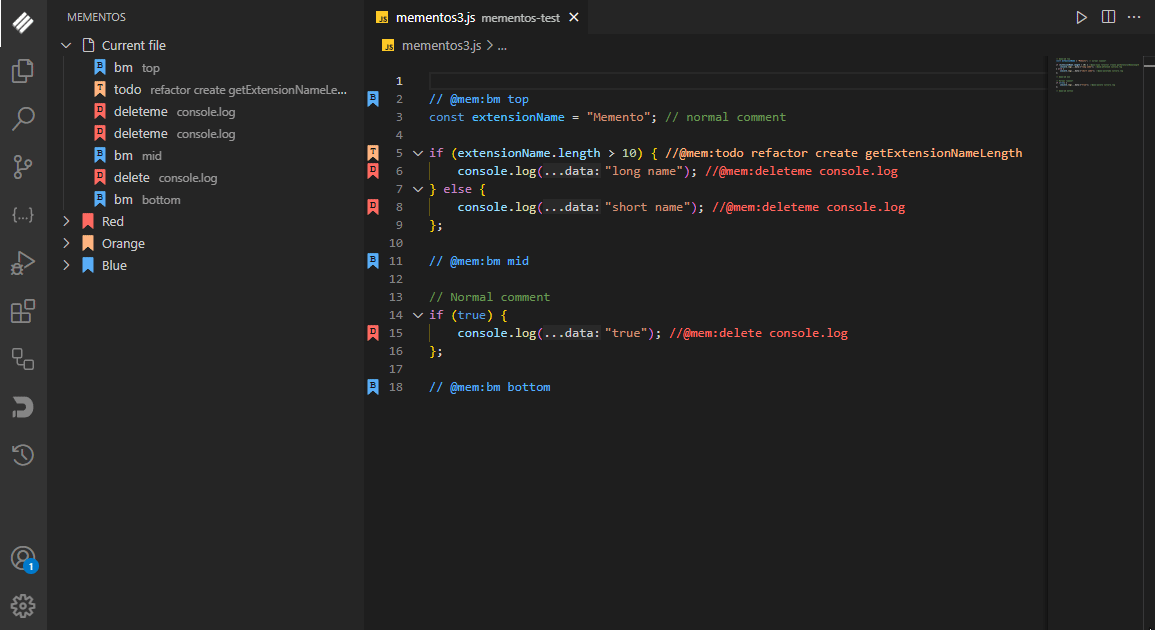1155x630 pixels.
Task: Split the editor to the right
Action: [x=1108, y=17]
